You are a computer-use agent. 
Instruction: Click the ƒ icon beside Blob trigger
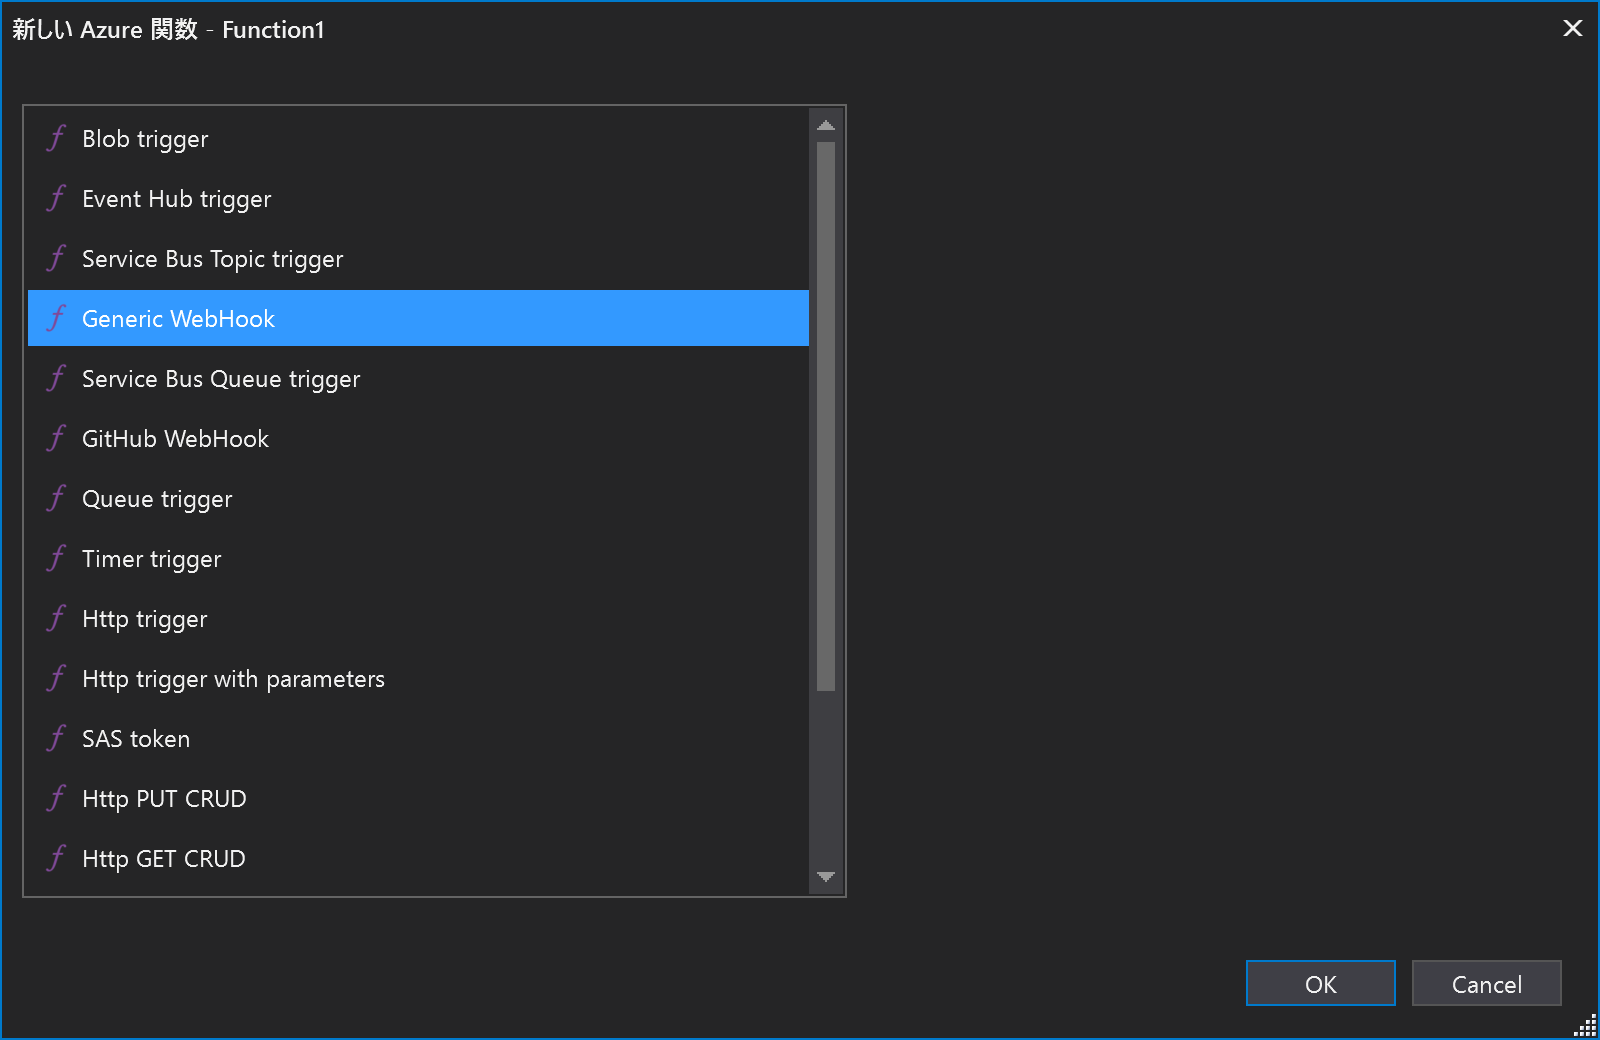[x=56, y=138]
